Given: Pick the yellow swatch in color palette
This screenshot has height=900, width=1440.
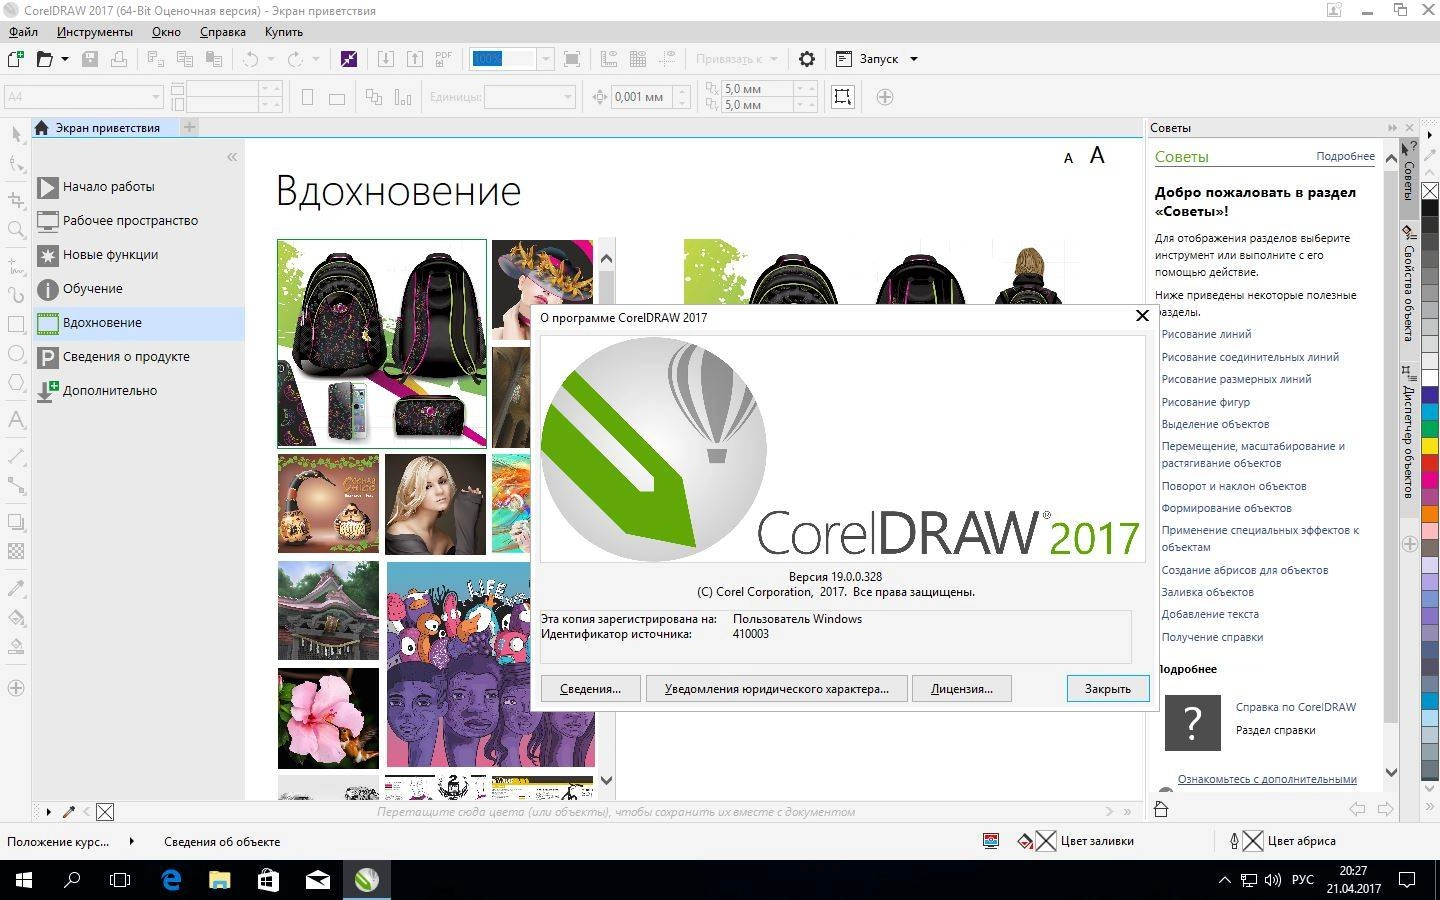Looking at the screenshot, I should (x=1430, y=445).
